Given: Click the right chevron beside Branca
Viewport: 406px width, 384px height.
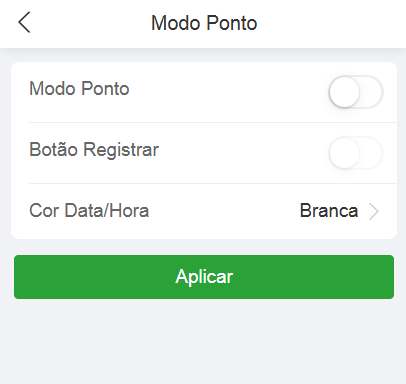Looking at the screenshot, I should click(374, 211).
